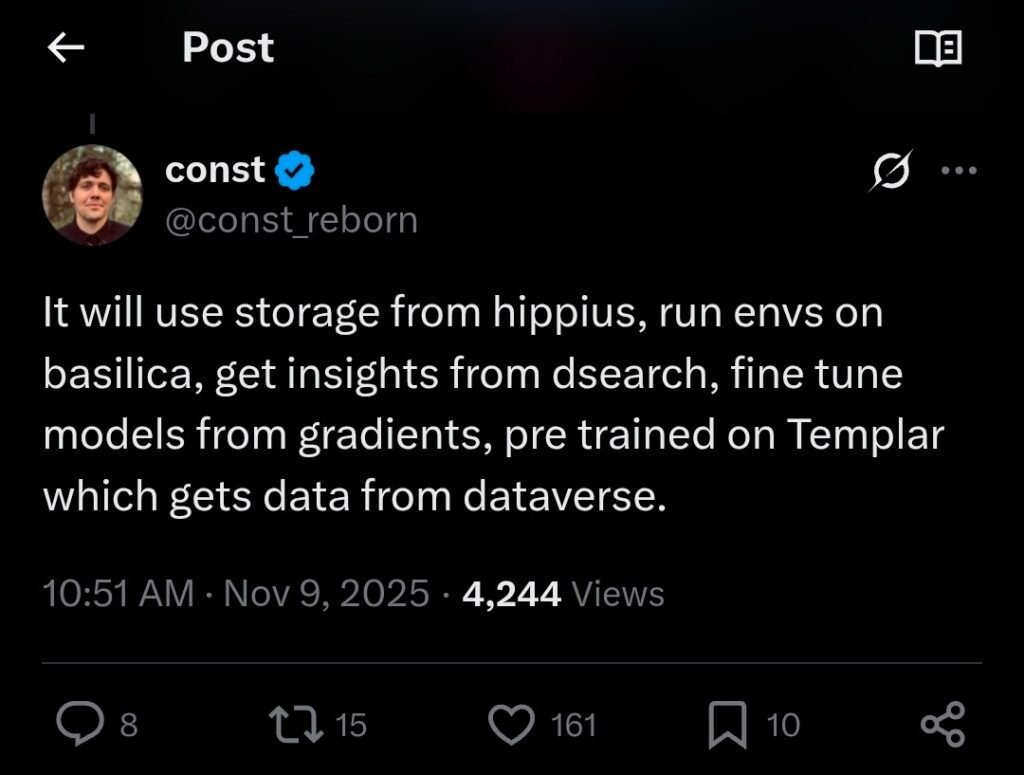This screenshot has height=775, width=1024.
Task: Tap the reply count 8
Action: (129, 725)
